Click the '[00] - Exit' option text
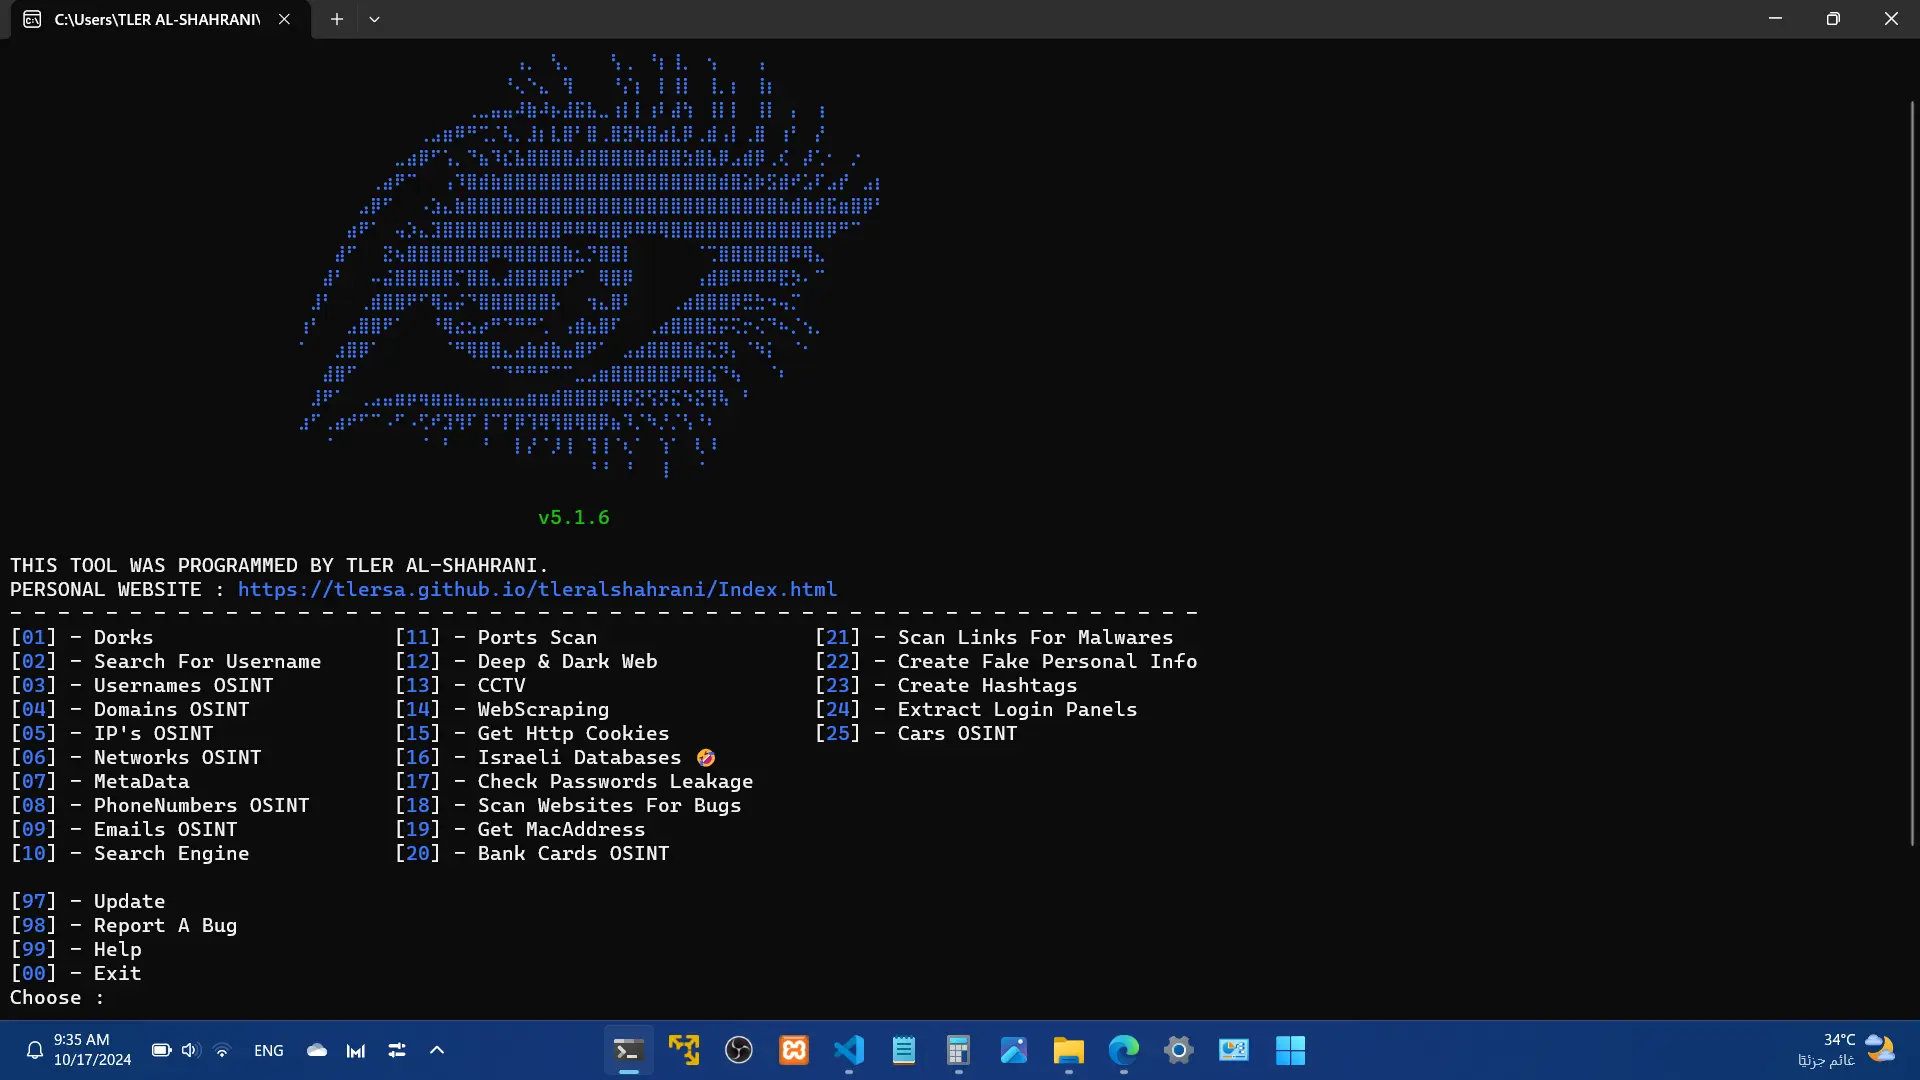This screenshot has width=1920, height=1080. [76, 974]
